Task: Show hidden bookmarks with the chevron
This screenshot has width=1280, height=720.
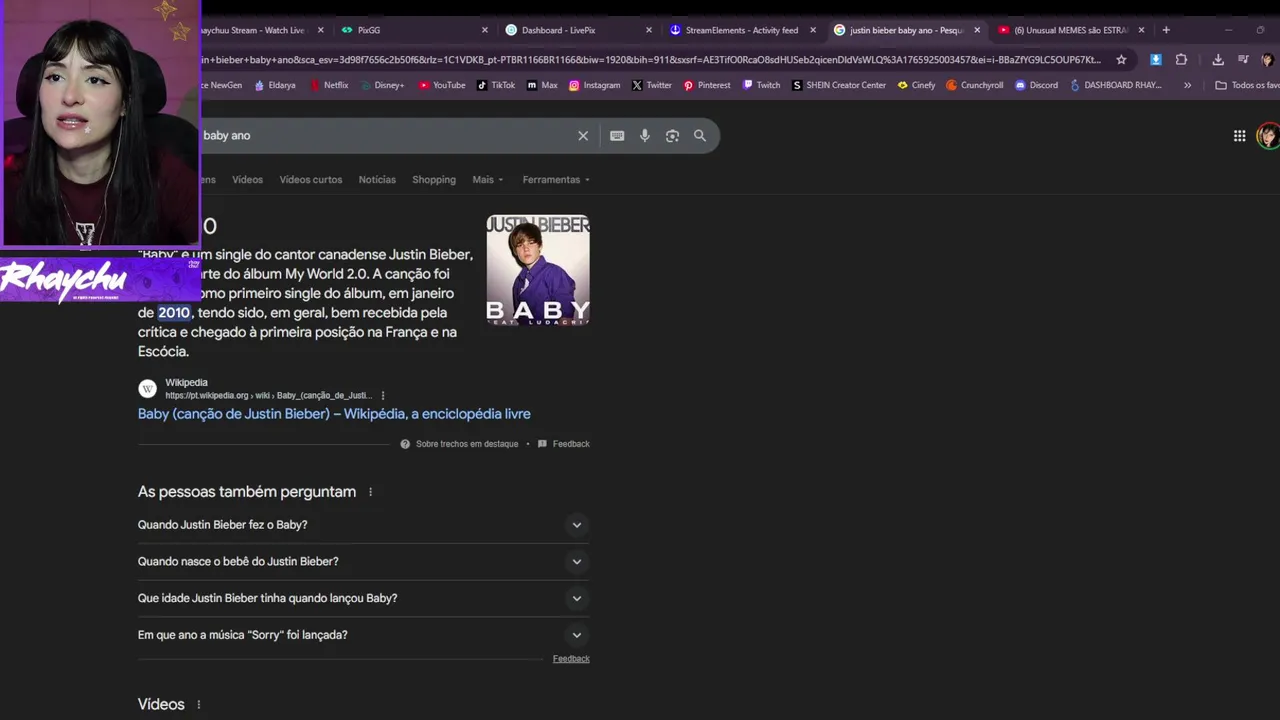Action: click(1187, 85)
